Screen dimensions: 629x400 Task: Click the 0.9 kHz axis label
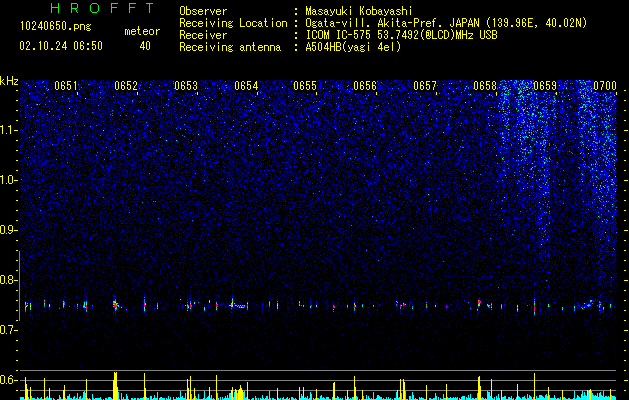click(x=9, y=230)
